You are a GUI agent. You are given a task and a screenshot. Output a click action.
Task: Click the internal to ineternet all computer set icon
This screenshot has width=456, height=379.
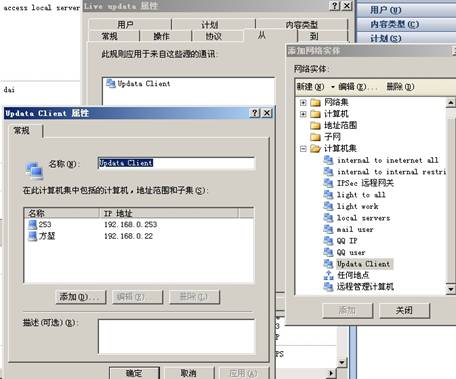[328, 160]
